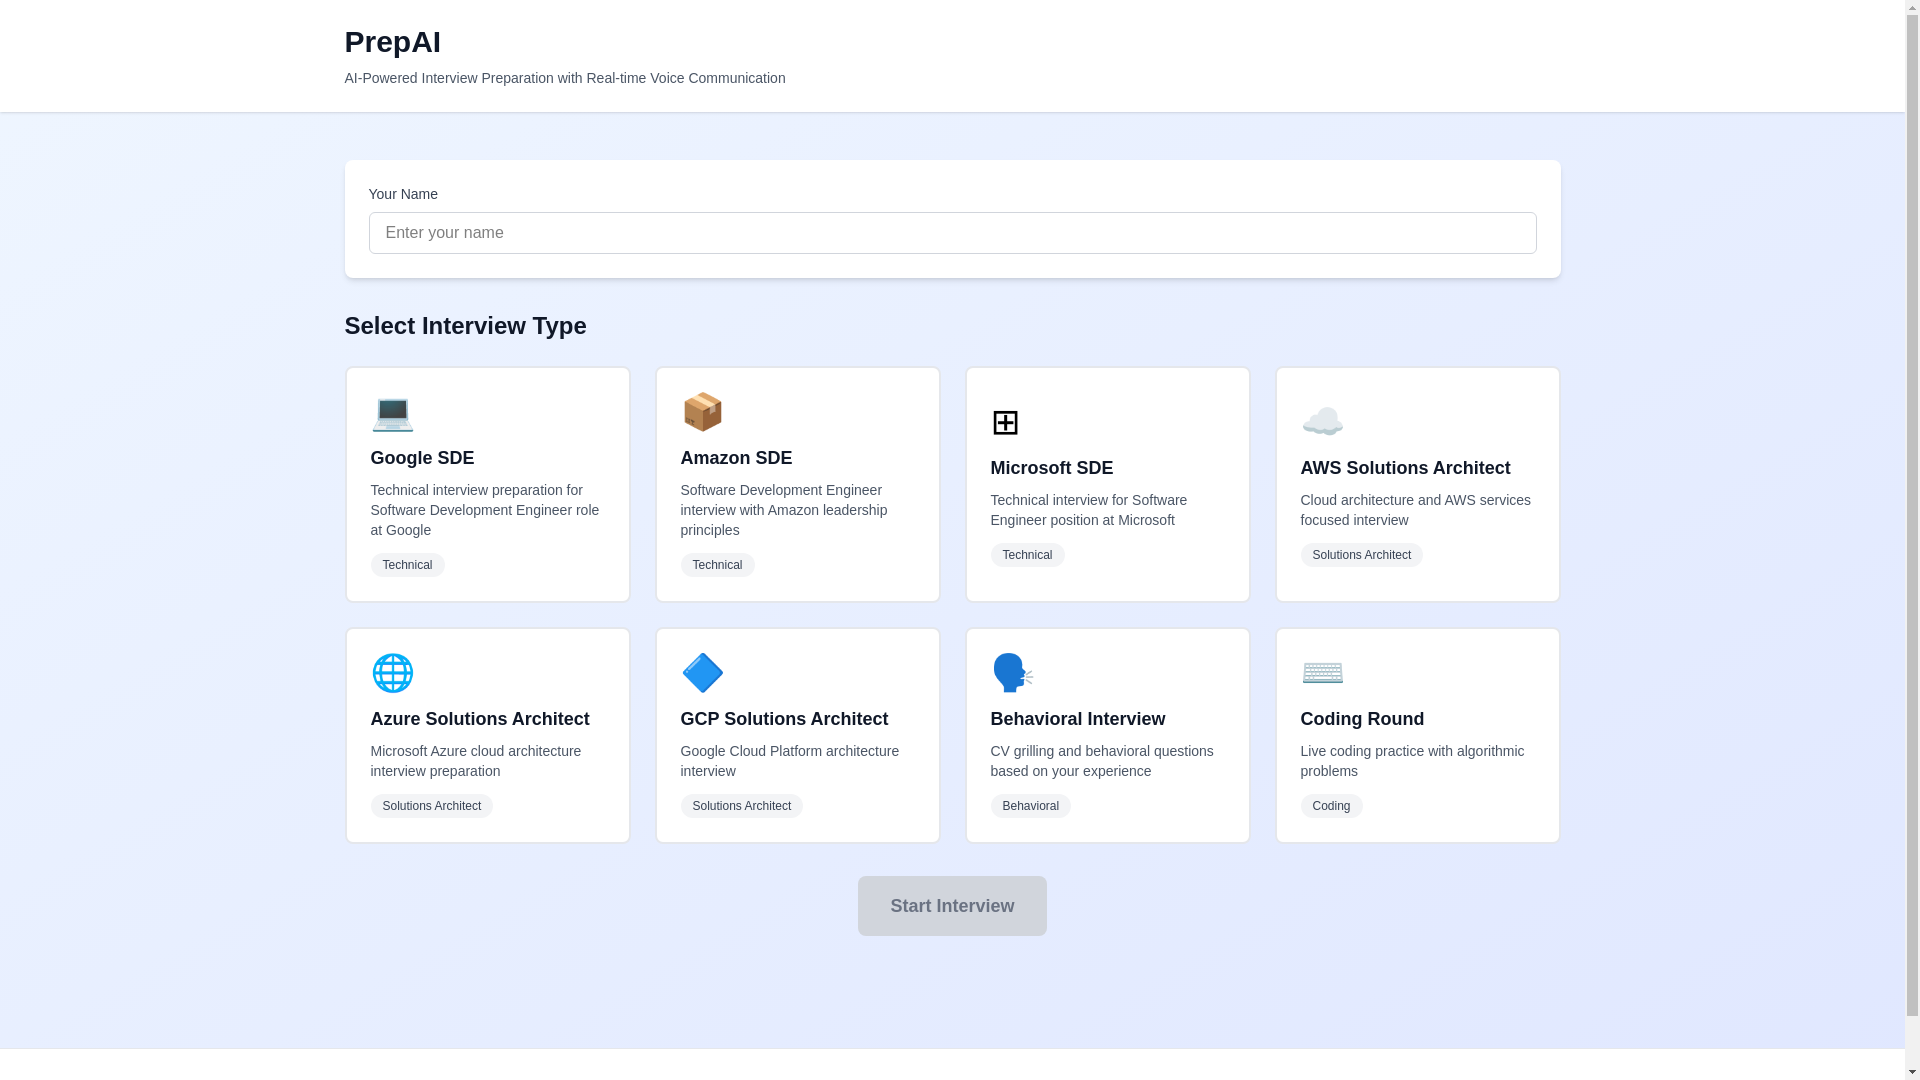Click the speaking head icon on Behavioral Interview card
1920x1080 pixels.
click(1012, 673)
